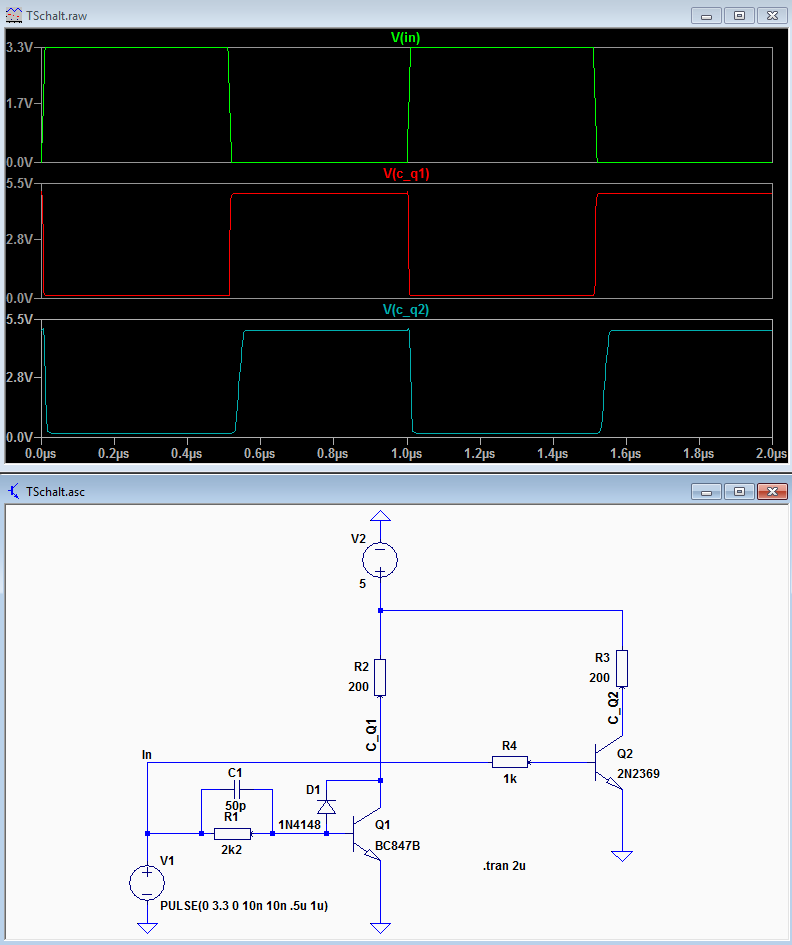
Task: Click the Q1 reference designator label
Action: coord(383,825)
